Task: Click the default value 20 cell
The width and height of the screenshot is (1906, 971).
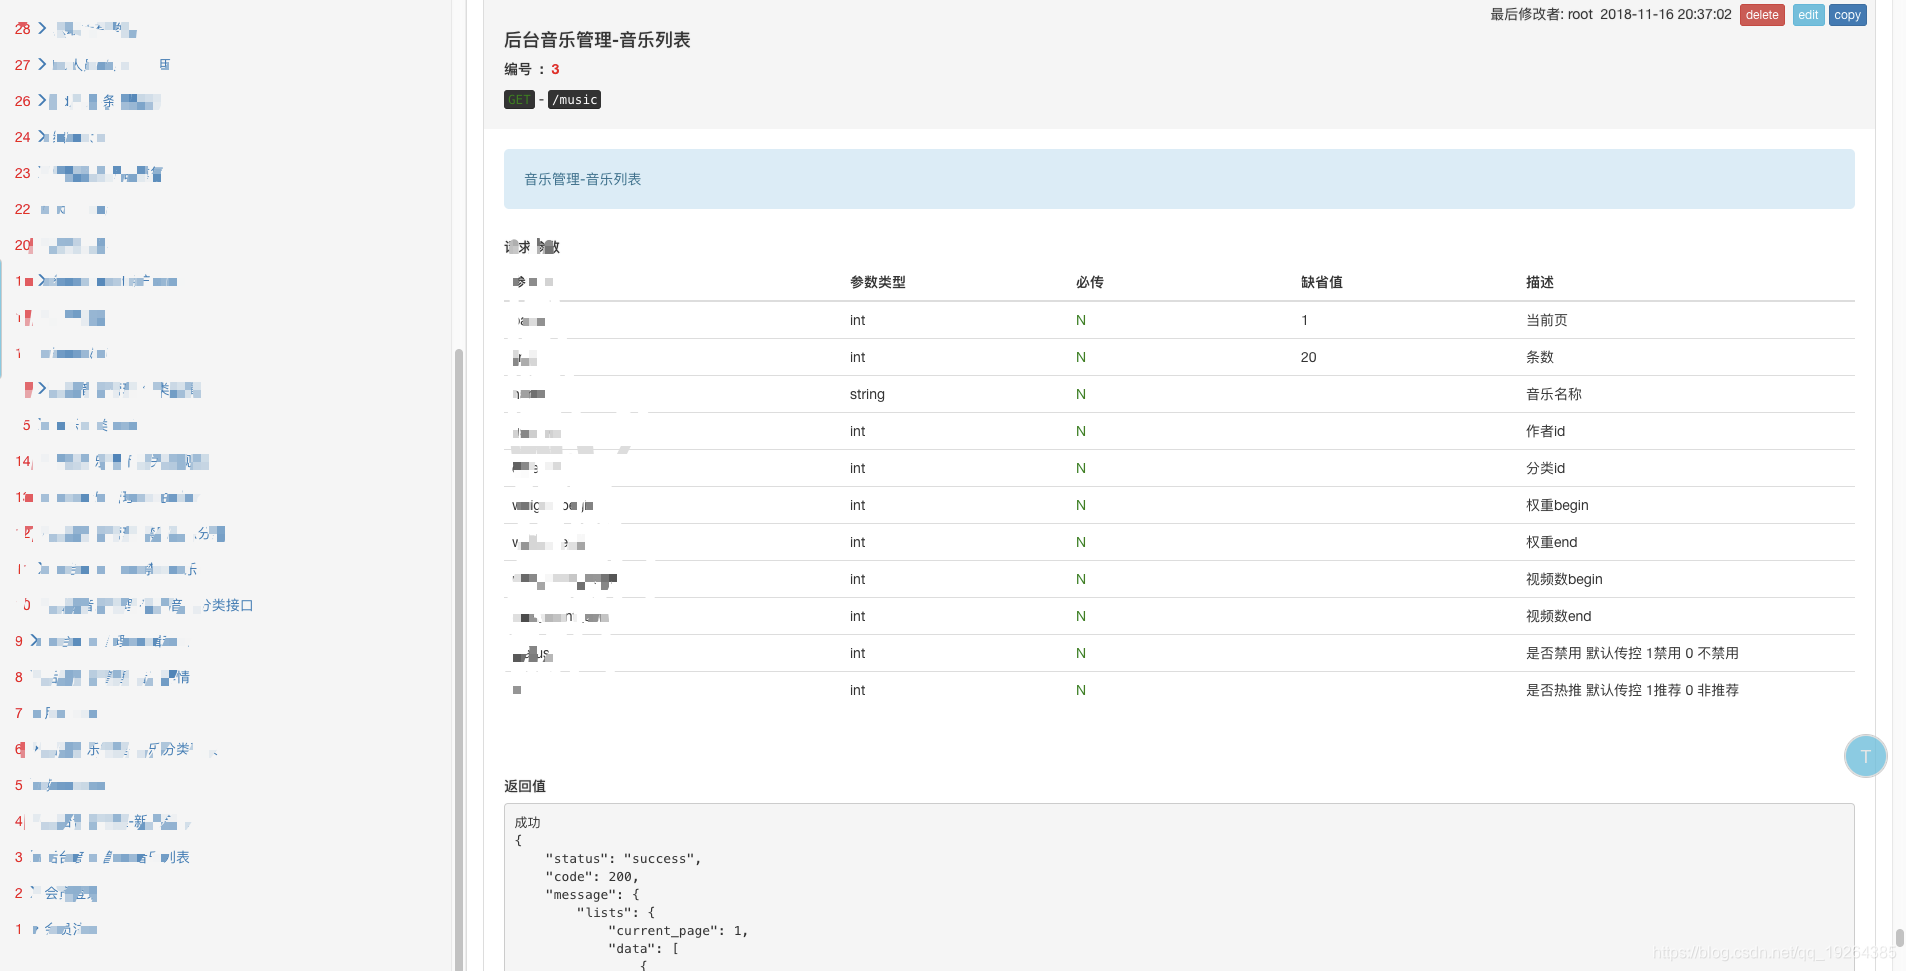Action: click(x=1309, y=357)
